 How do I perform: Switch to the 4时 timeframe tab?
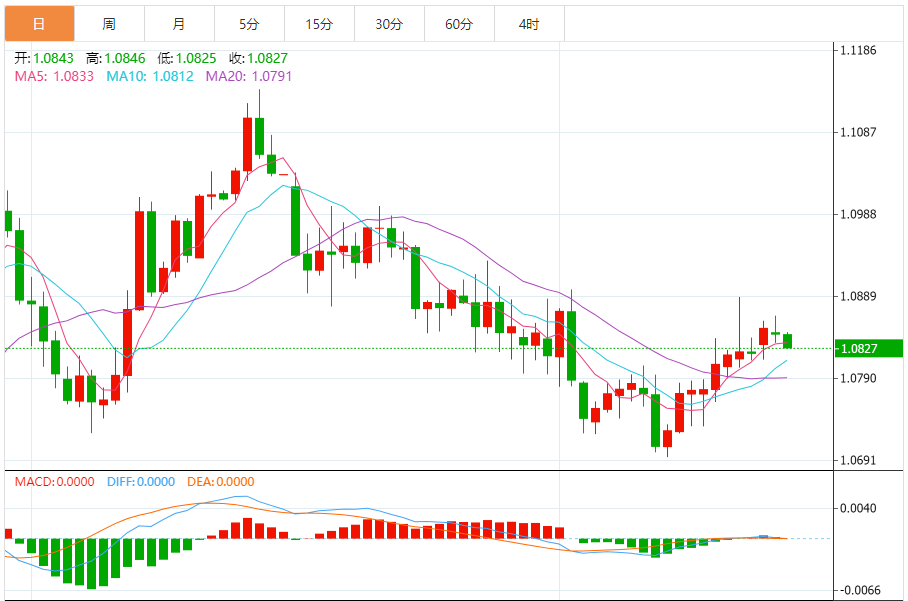529,24
